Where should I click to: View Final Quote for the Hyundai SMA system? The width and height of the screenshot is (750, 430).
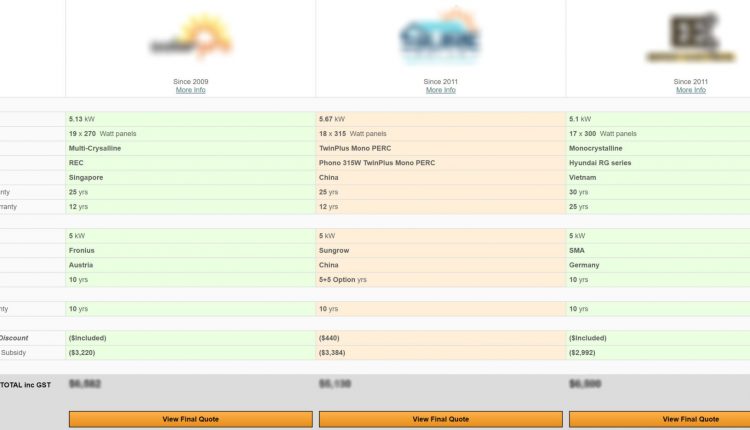pyautogui.click(x=660, y=419)
